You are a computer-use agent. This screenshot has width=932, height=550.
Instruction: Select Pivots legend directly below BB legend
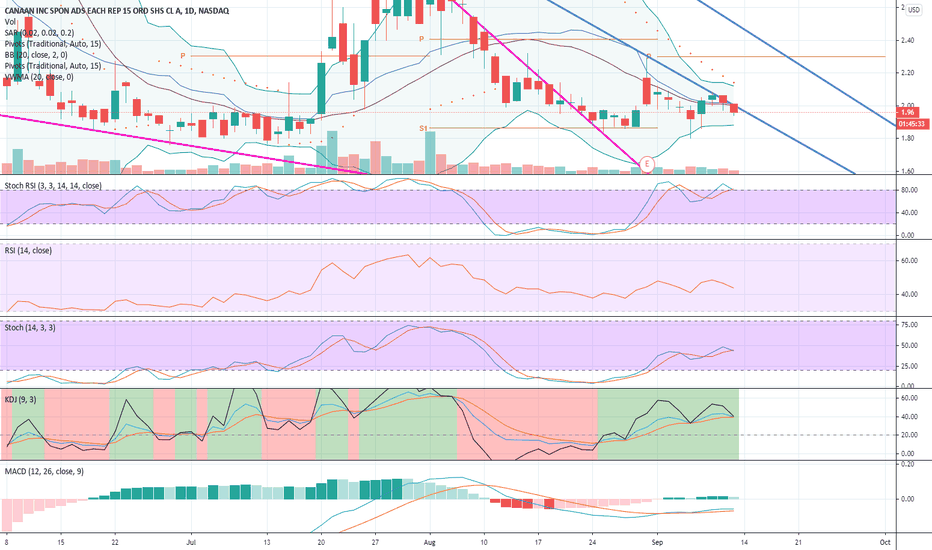pos(52,66)
